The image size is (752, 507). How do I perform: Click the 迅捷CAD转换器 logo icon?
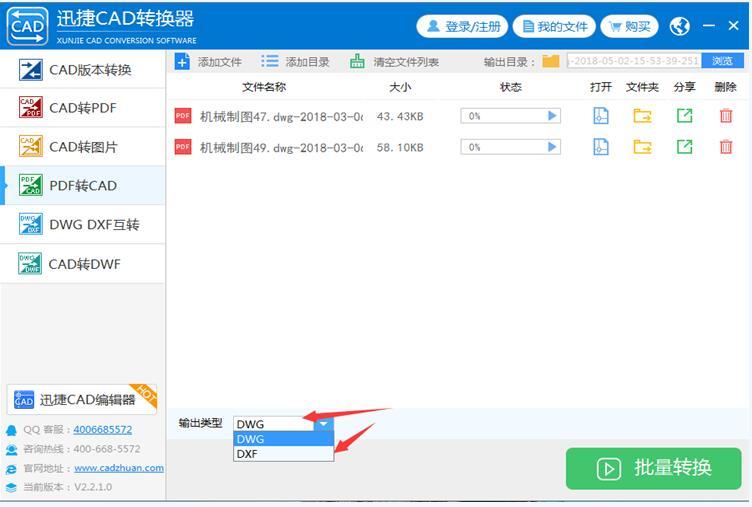[x=27, y=26]
